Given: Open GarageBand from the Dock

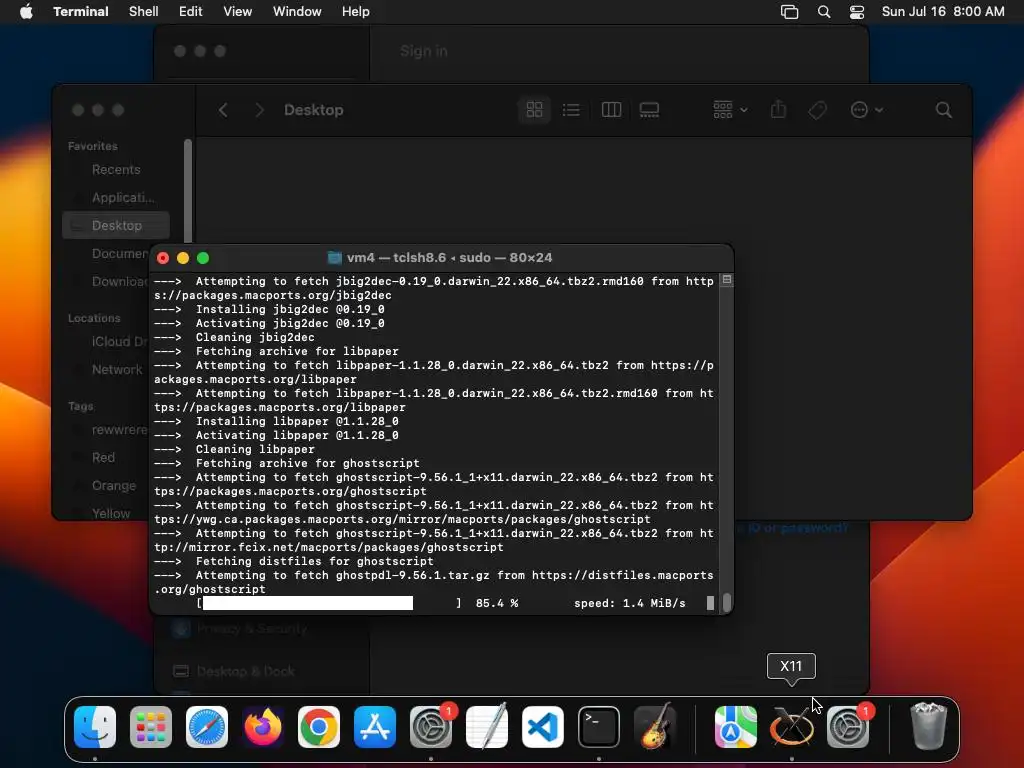Looking at the screenshot, I should click(x=655, y=727).
